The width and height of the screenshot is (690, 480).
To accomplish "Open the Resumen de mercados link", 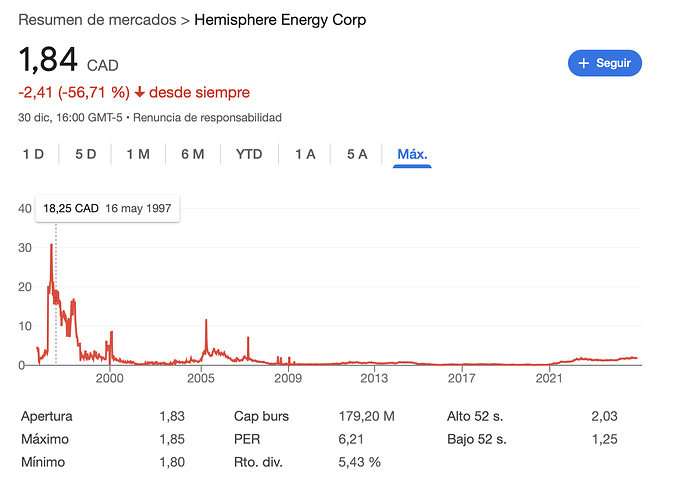I will (x=97, y=20).
